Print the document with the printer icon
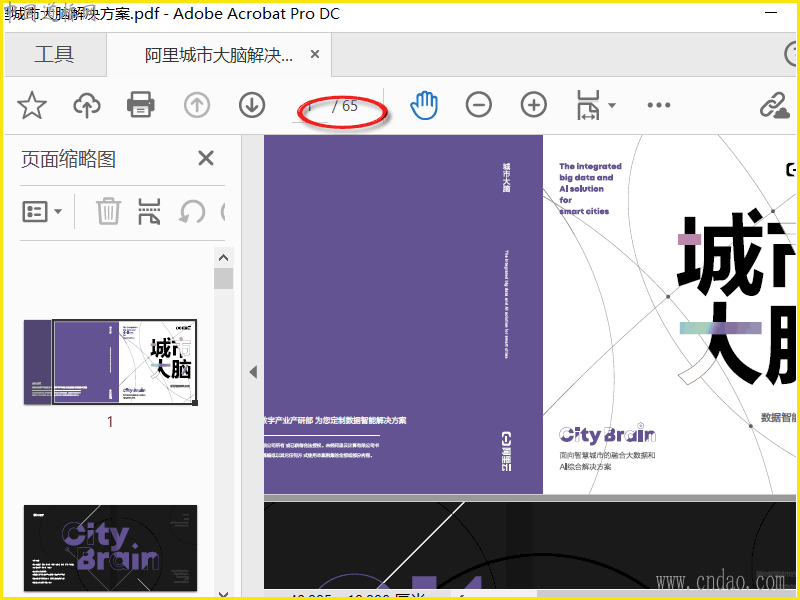800x600 pixels. tap(141, 105)
